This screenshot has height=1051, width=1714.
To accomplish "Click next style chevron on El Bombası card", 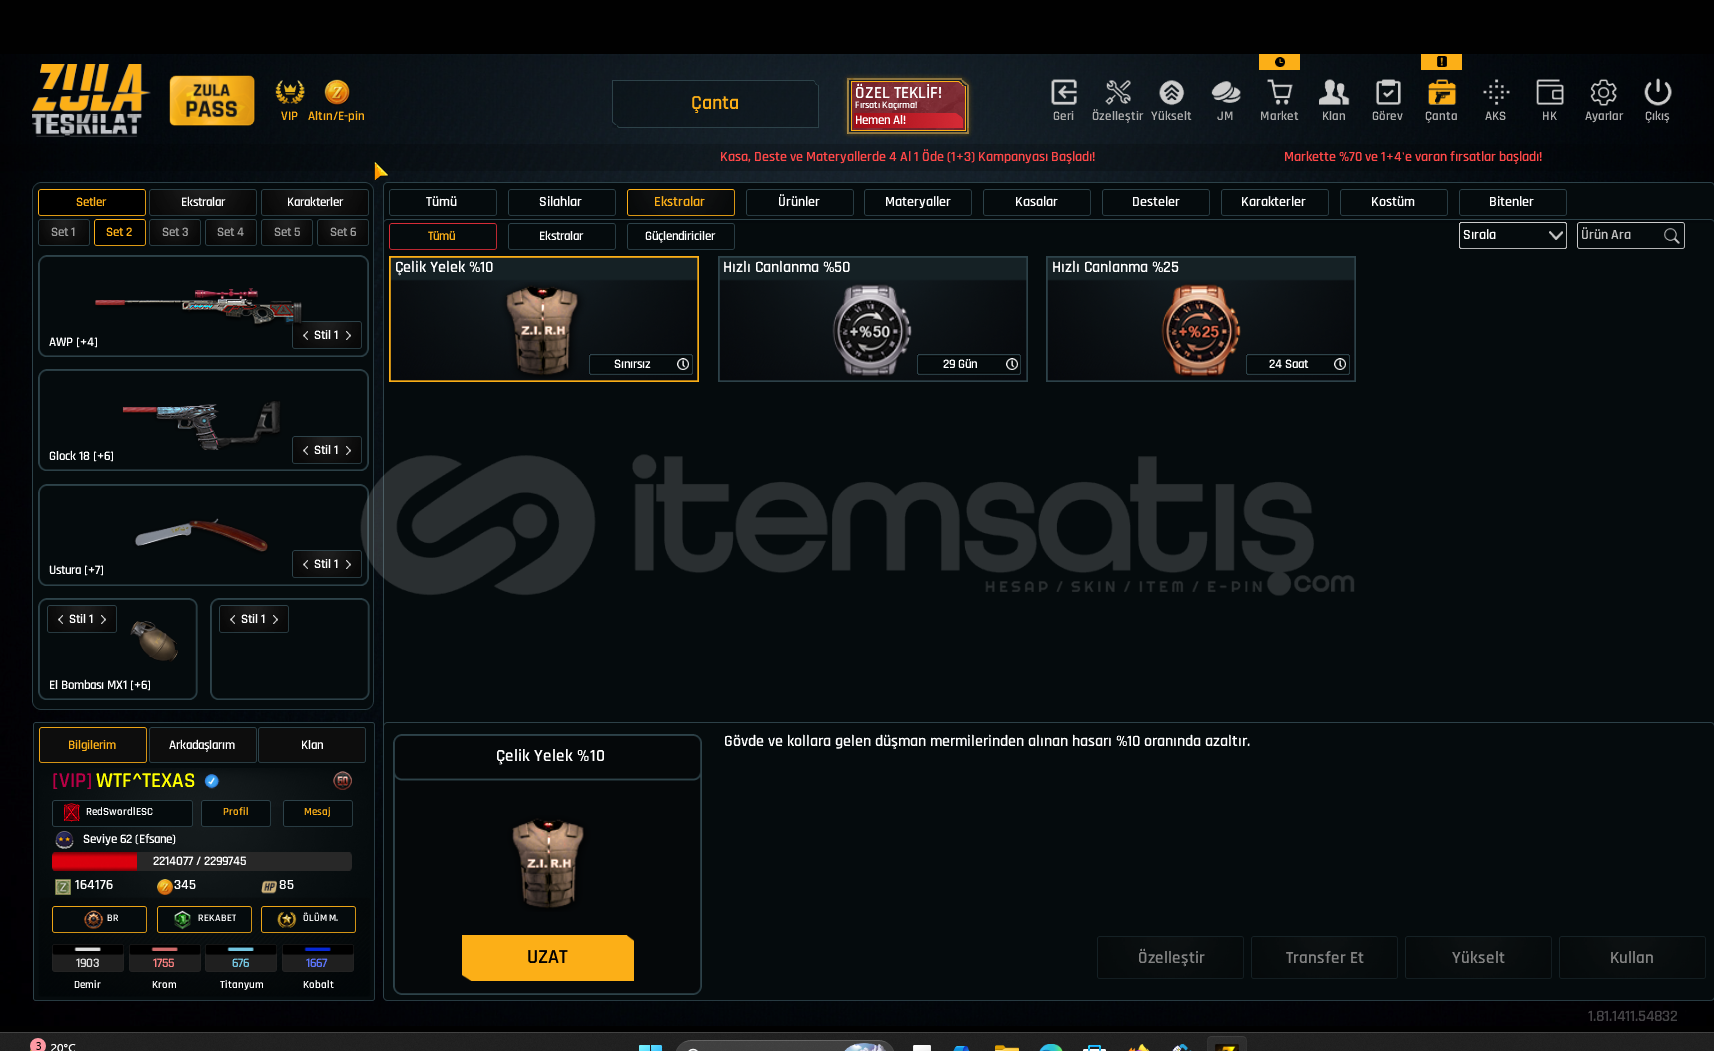I will pyautogui.click(x=103, y=619).
